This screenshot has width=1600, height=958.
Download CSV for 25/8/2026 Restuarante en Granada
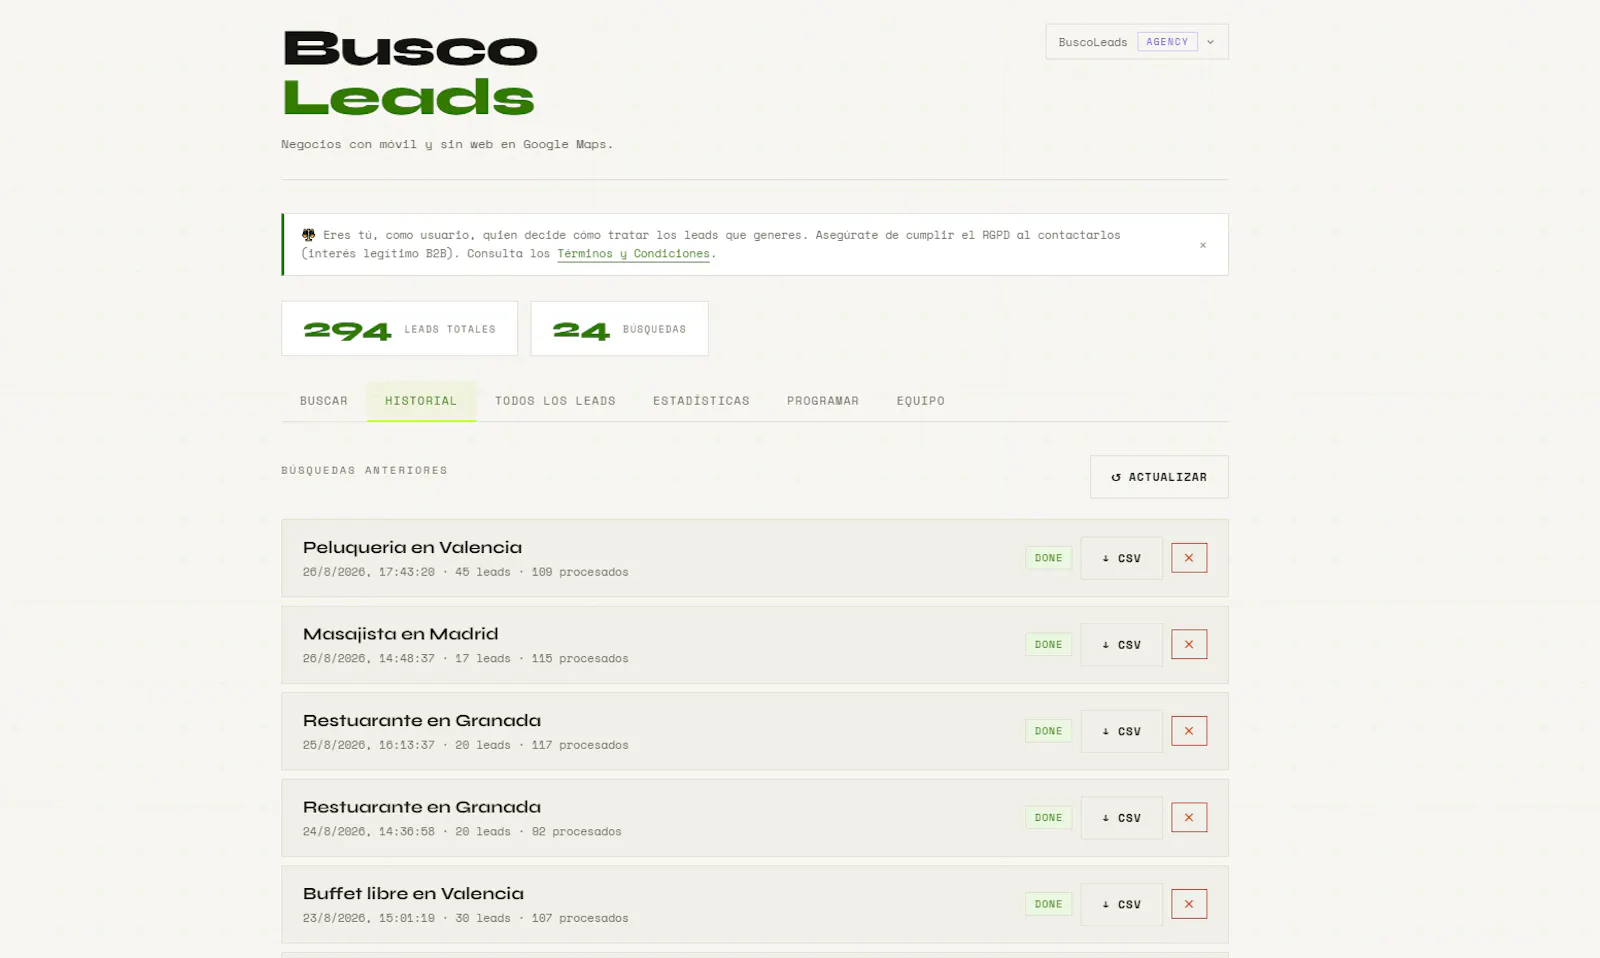coord(1121,731)
